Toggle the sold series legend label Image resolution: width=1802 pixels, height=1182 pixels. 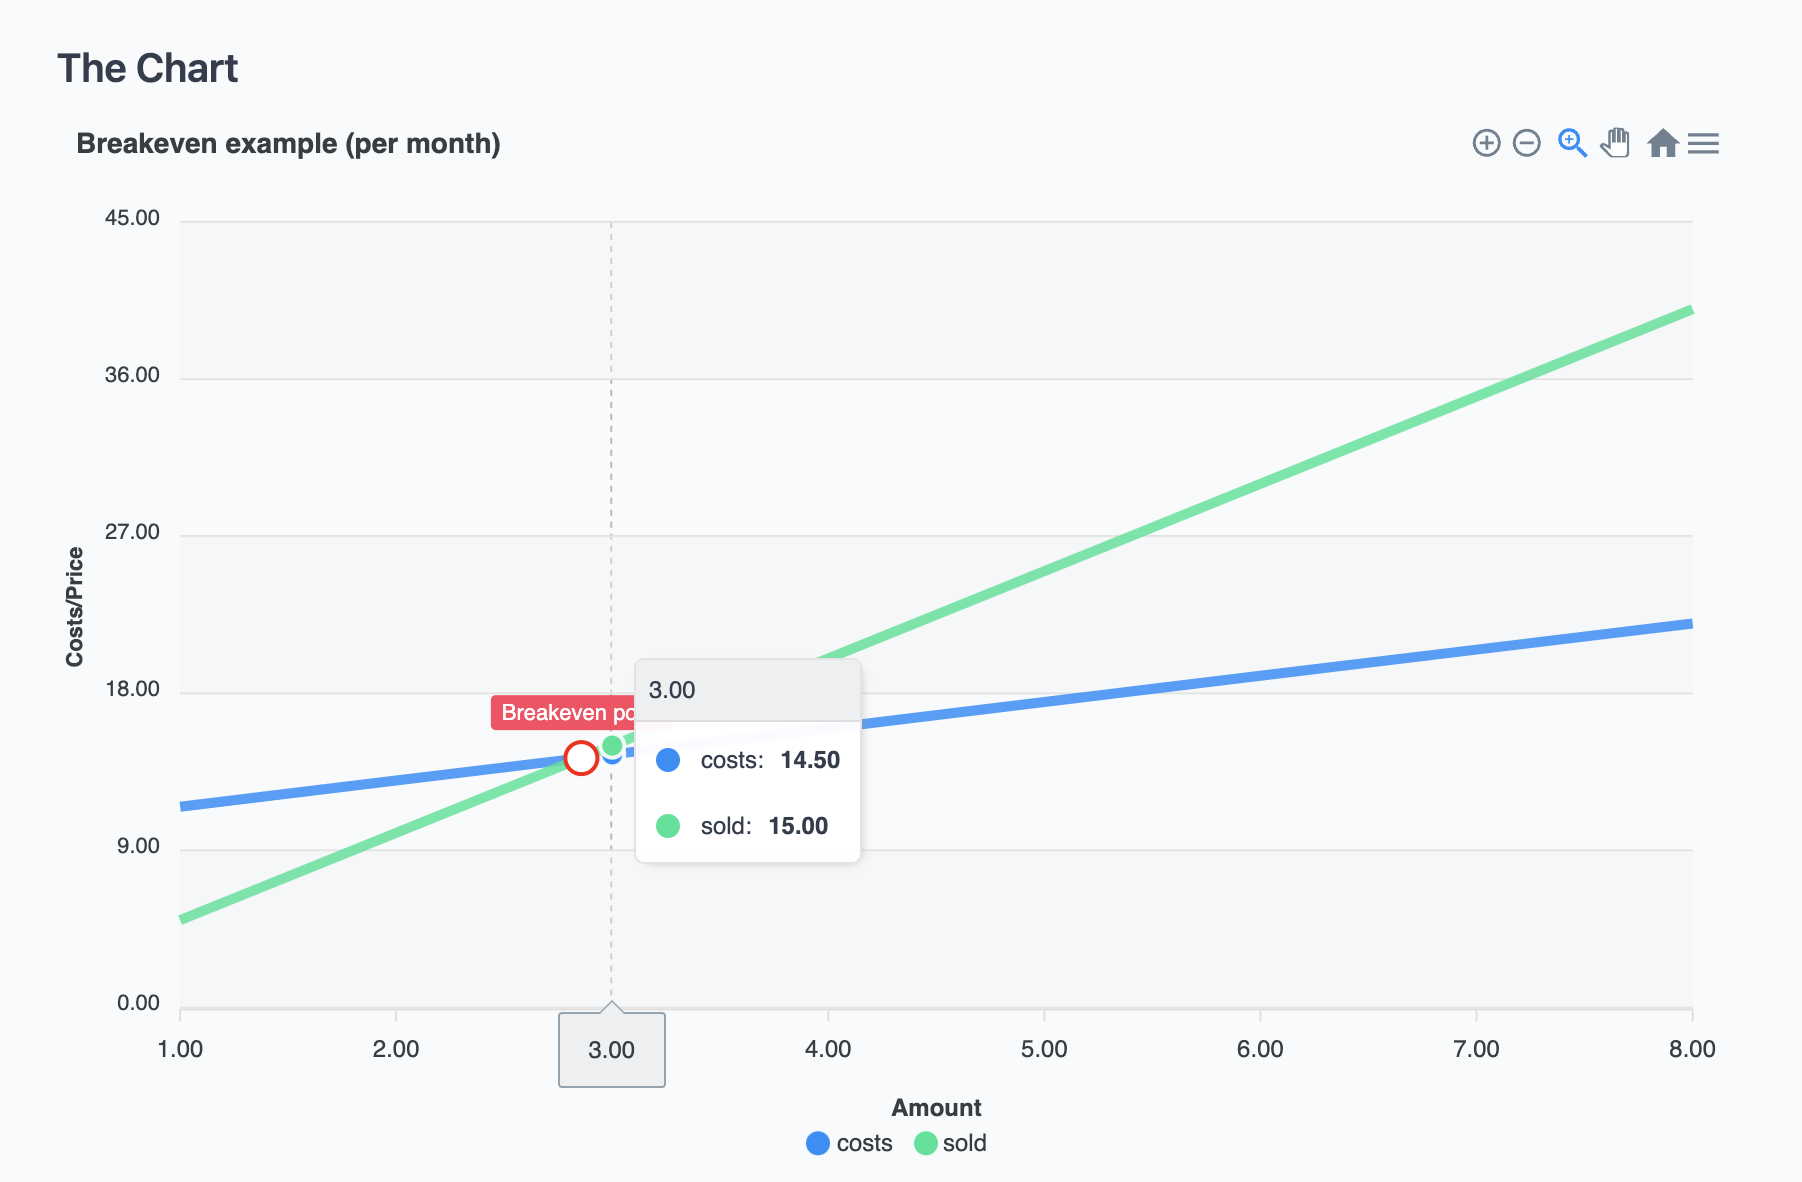point(964,1143)
